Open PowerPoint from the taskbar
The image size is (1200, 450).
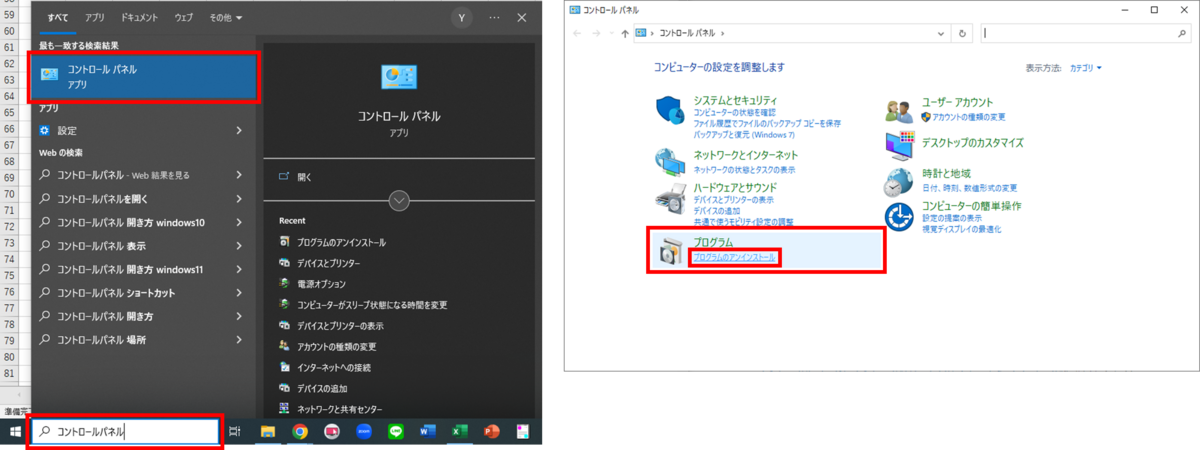pyautogui.click(x=490, y=431)
